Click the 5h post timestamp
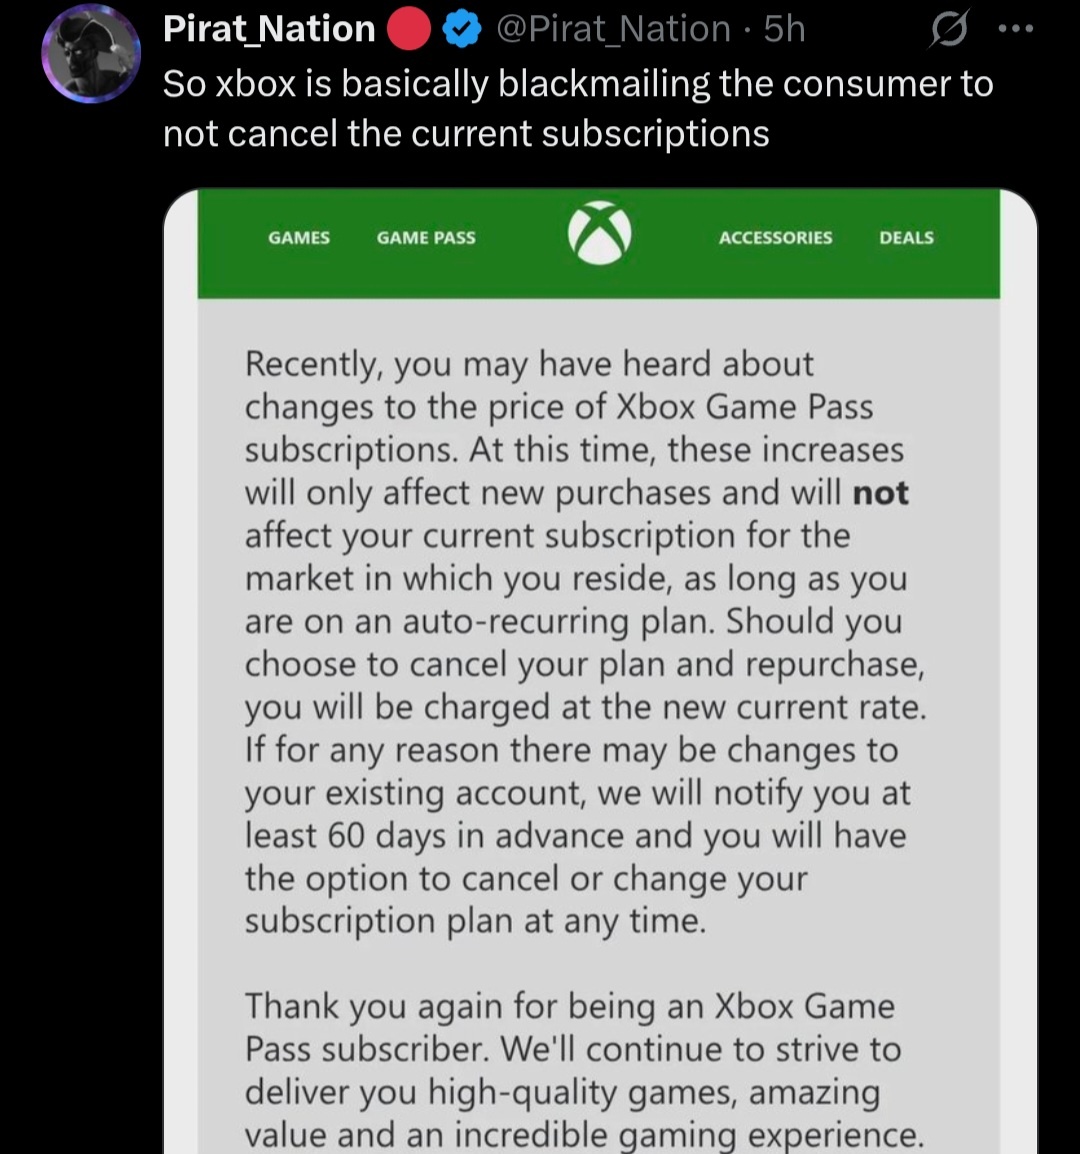The image size is (1080, 1154). click(784, 29)
